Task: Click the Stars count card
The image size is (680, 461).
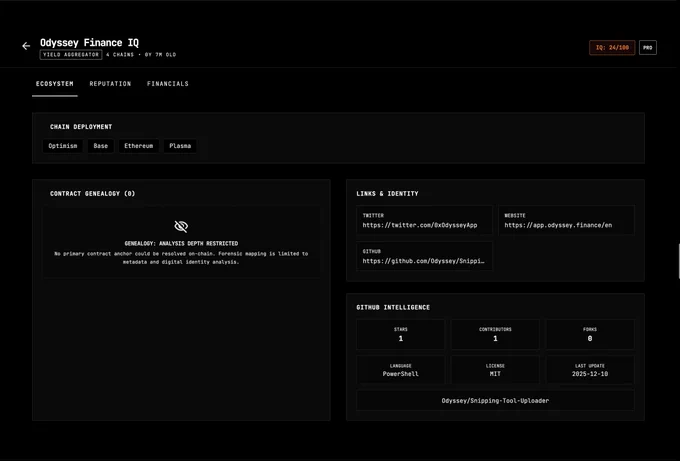Action: point(401,334)
